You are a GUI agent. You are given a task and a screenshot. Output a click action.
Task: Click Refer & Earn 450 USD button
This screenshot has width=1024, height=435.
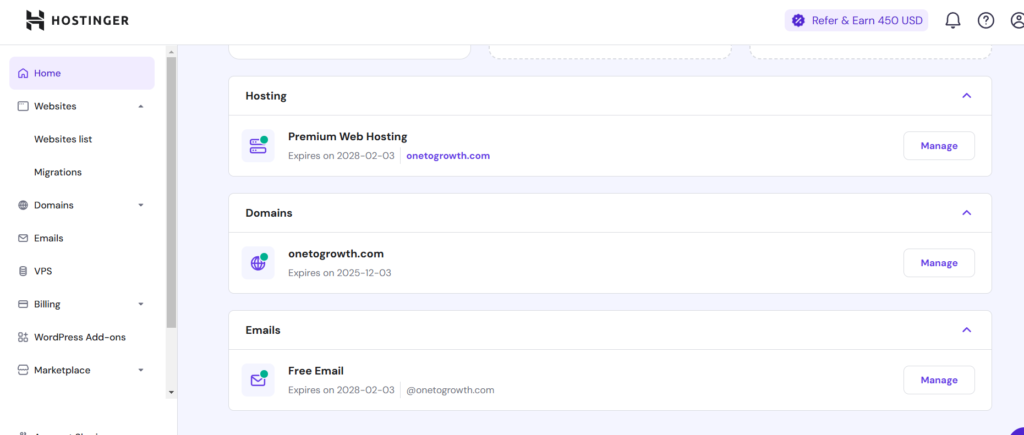[x=856, y=20]
